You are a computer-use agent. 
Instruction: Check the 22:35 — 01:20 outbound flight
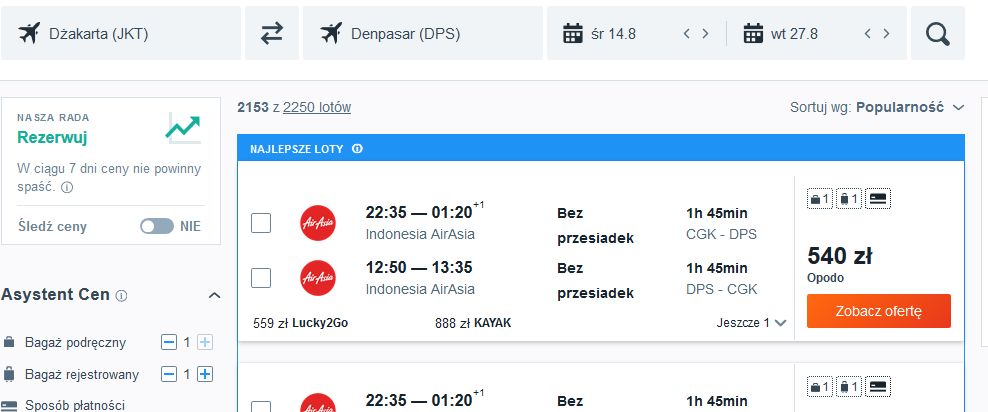tap(261, 223)
